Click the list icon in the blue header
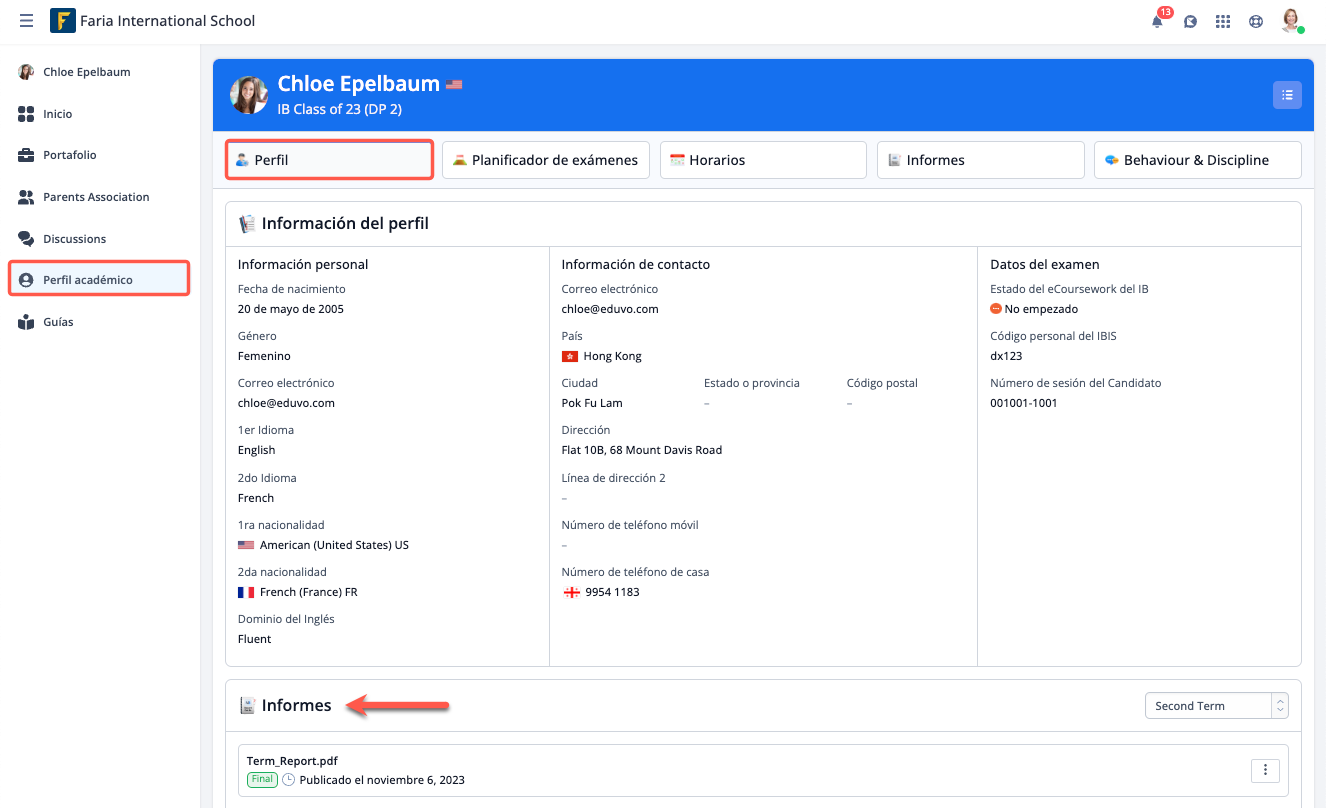This screenshot has height=808, width=1326. 1287,95
